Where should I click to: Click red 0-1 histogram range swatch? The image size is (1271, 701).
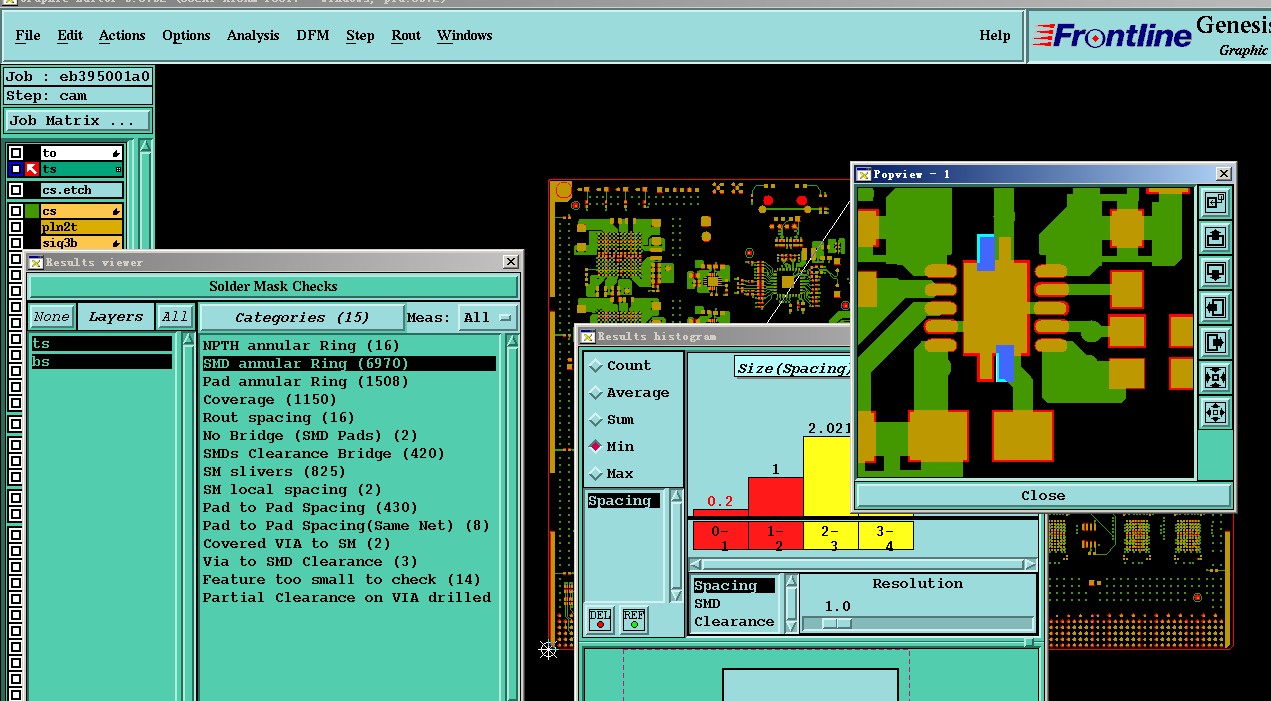(720, 535)
